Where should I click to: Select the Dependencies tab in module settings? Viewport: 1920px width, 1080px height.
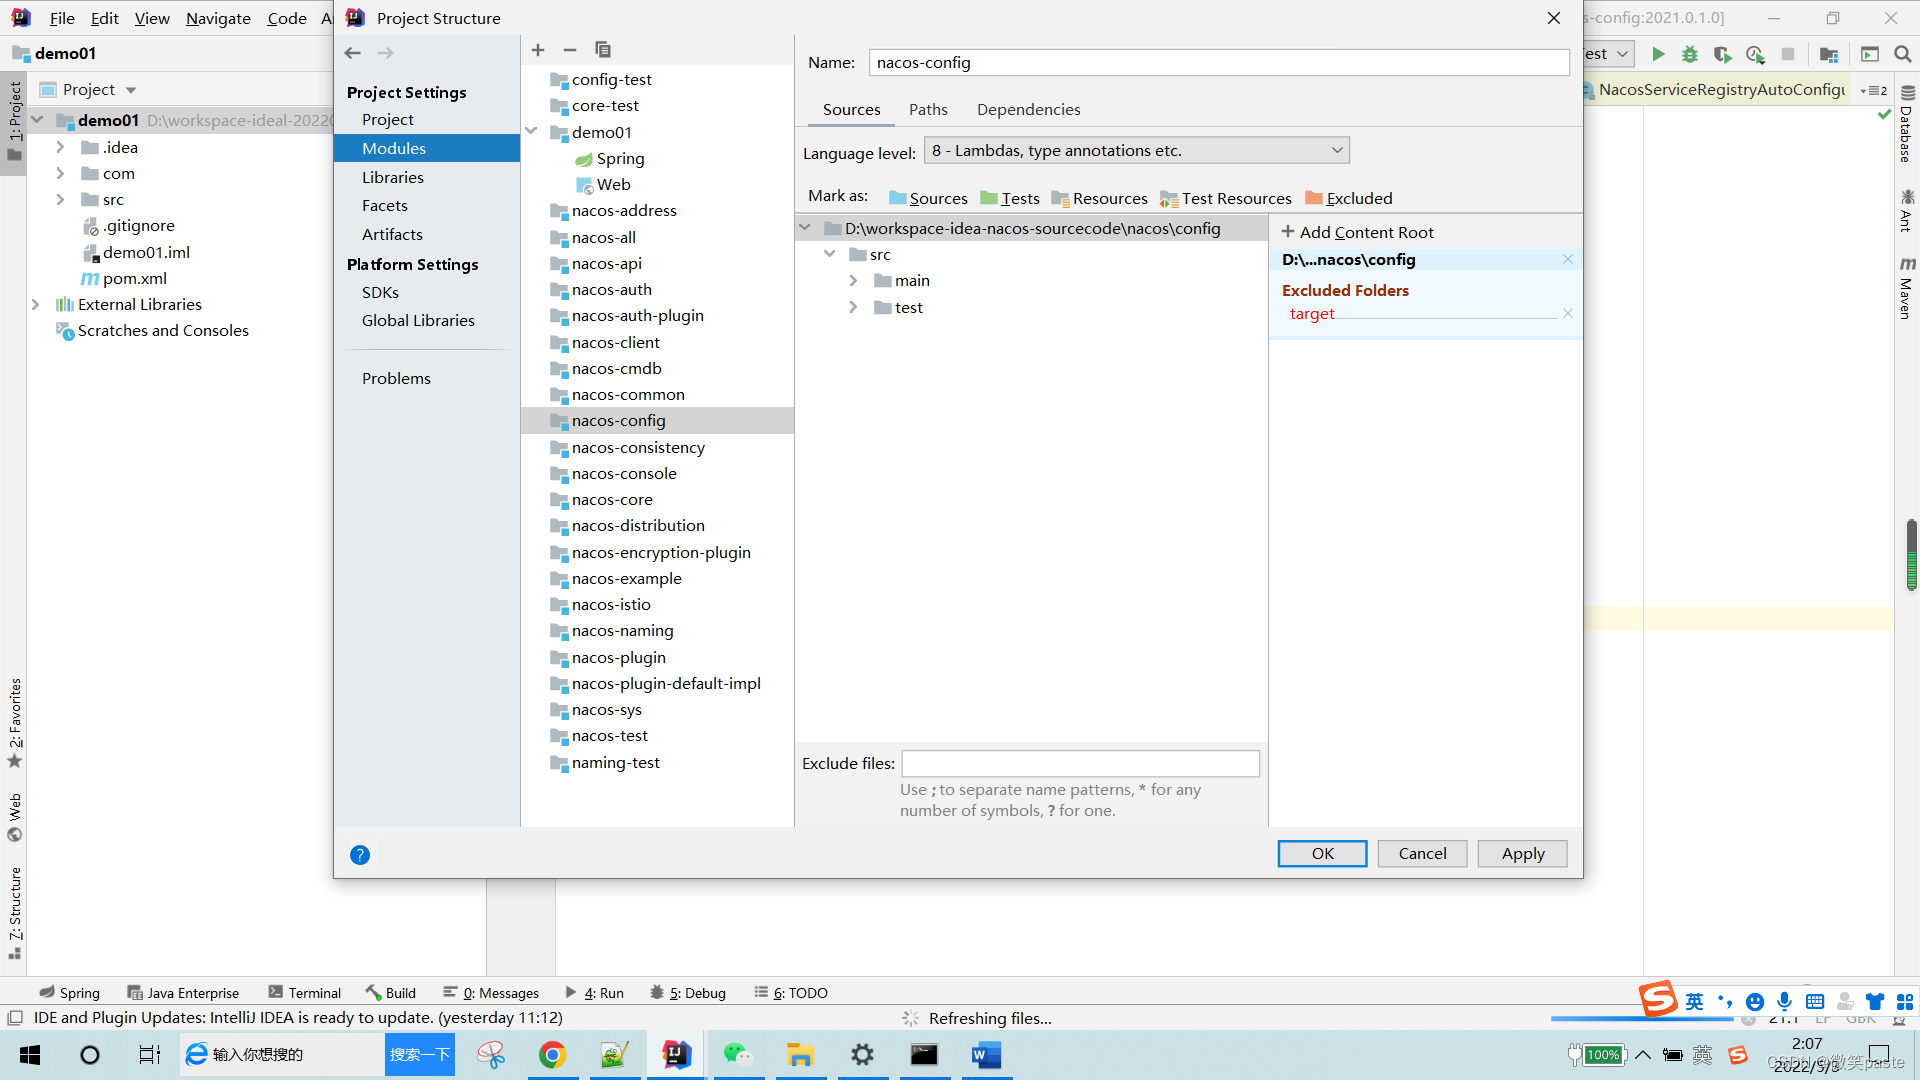[x=1027, y=109]
